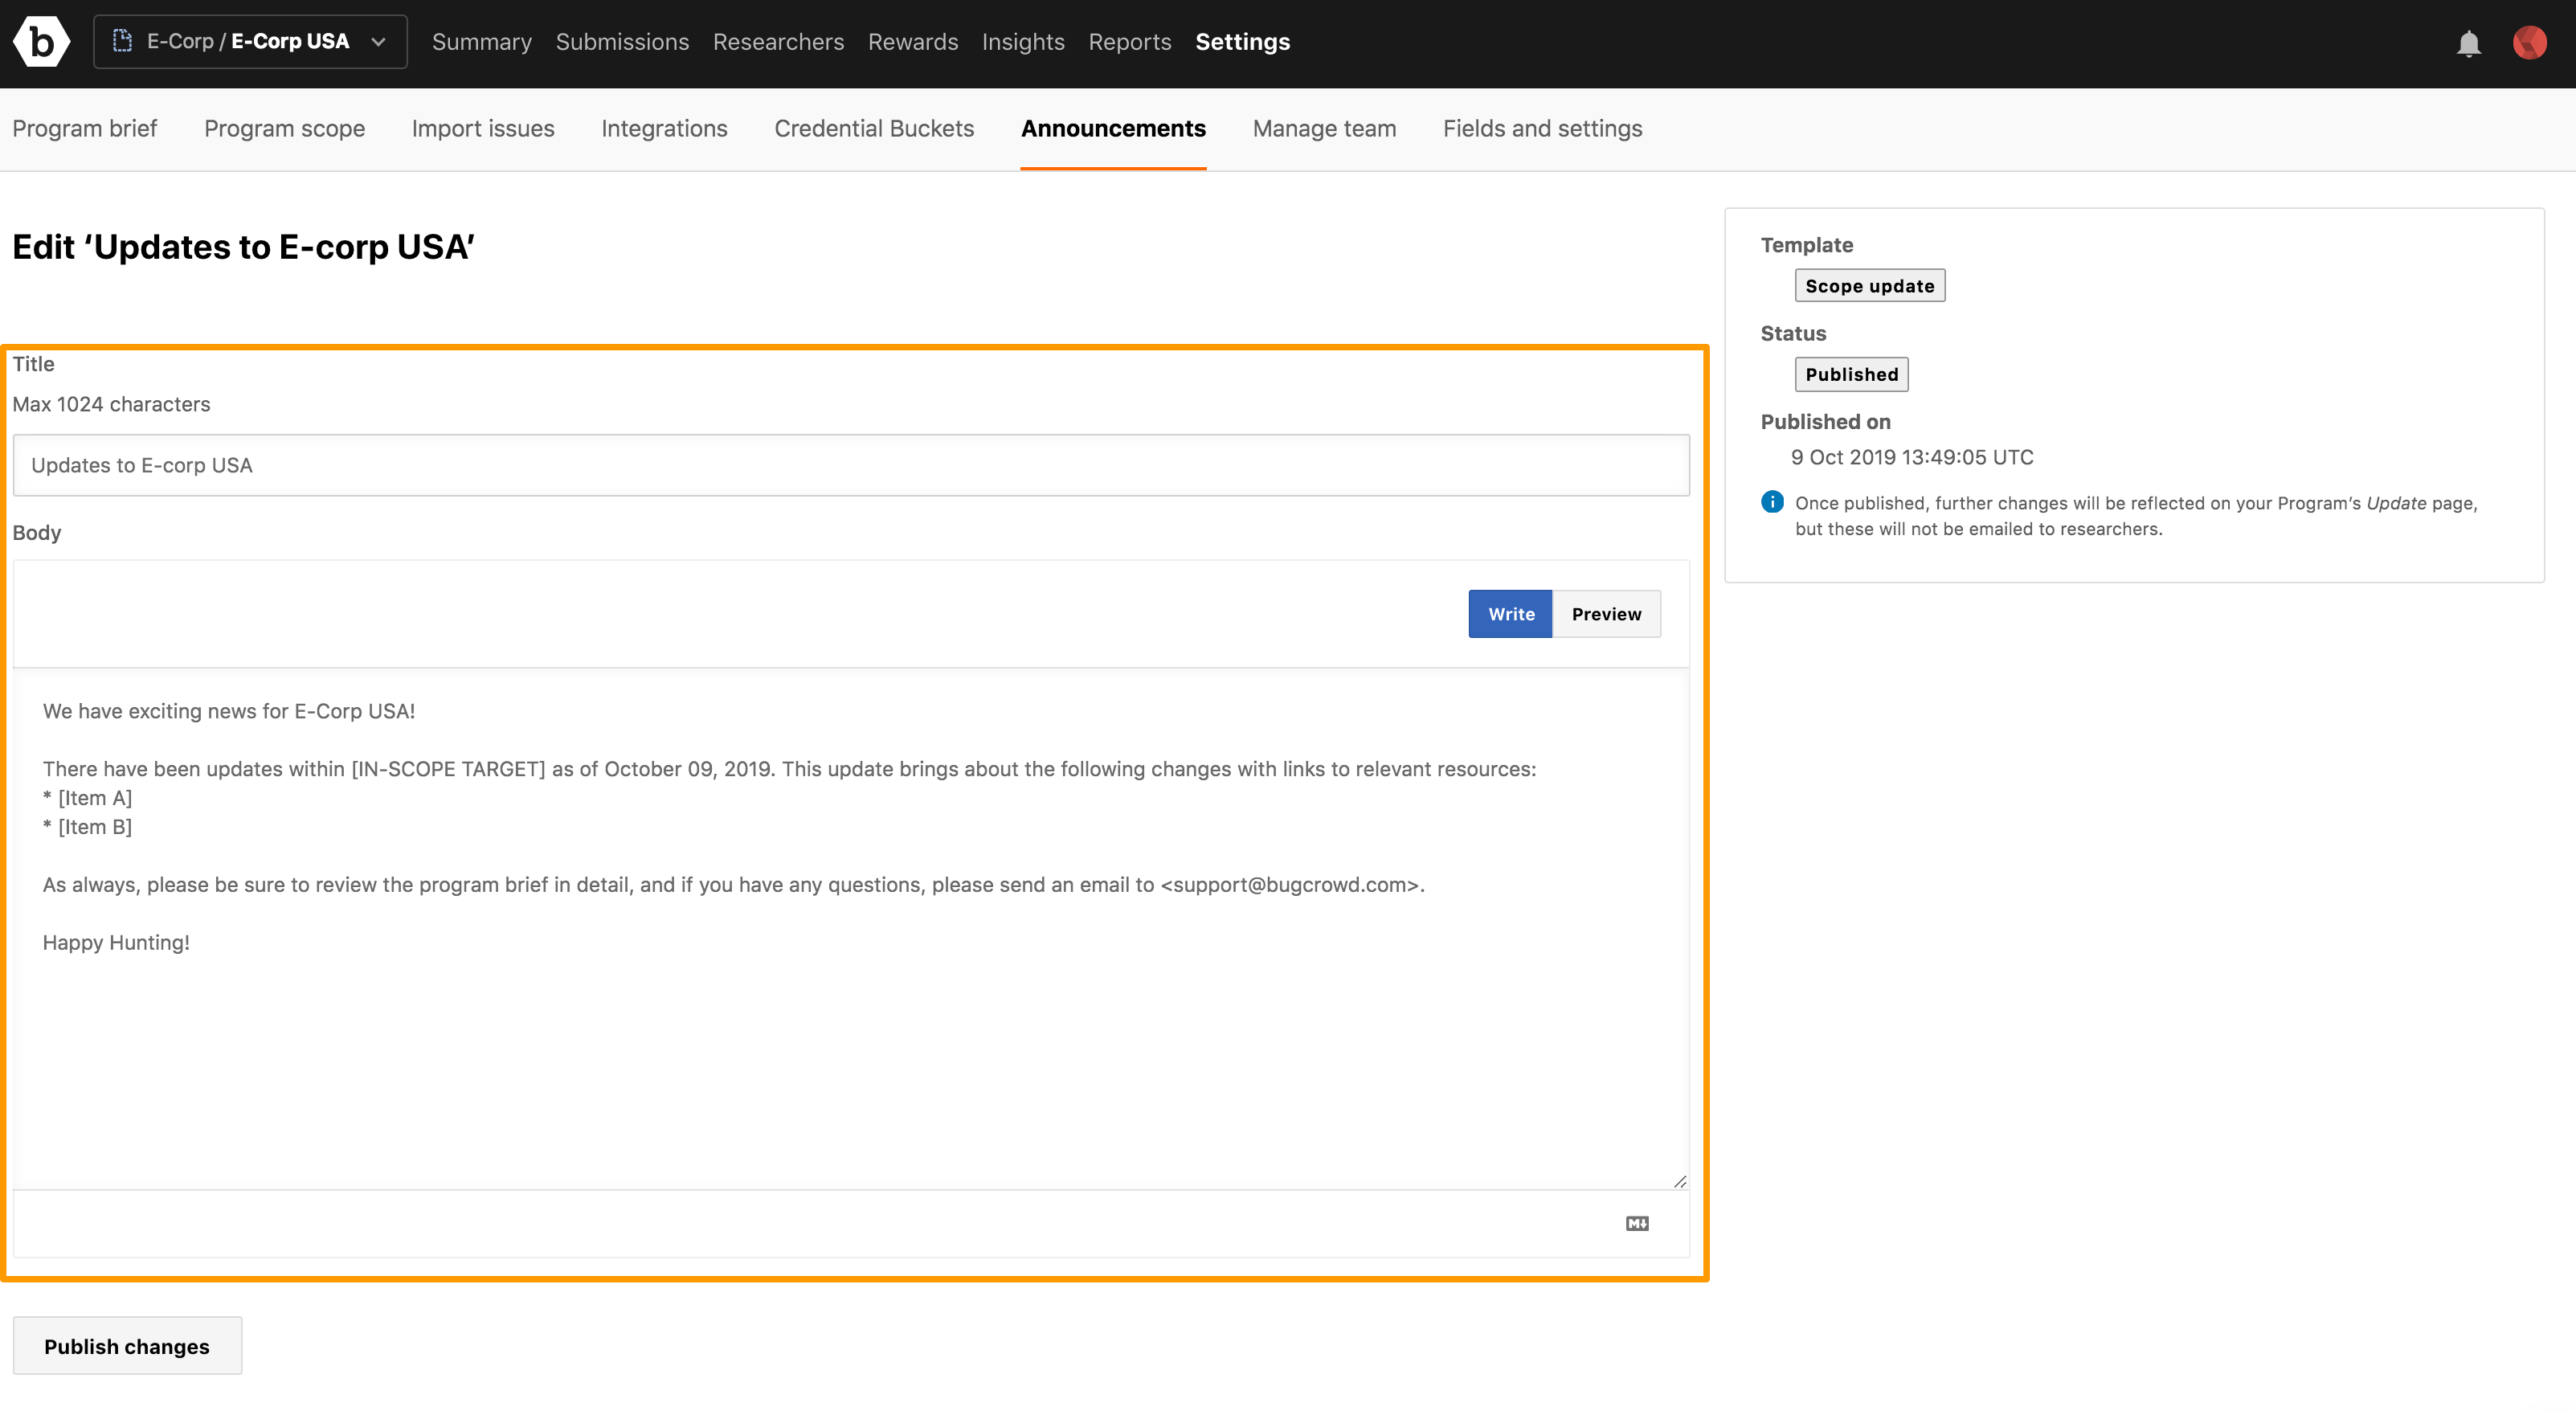Click the page heading 'Edit Updates to E-corp USA'
2576x1411 pixels.
pyautogui.click(x=243, y=247)
